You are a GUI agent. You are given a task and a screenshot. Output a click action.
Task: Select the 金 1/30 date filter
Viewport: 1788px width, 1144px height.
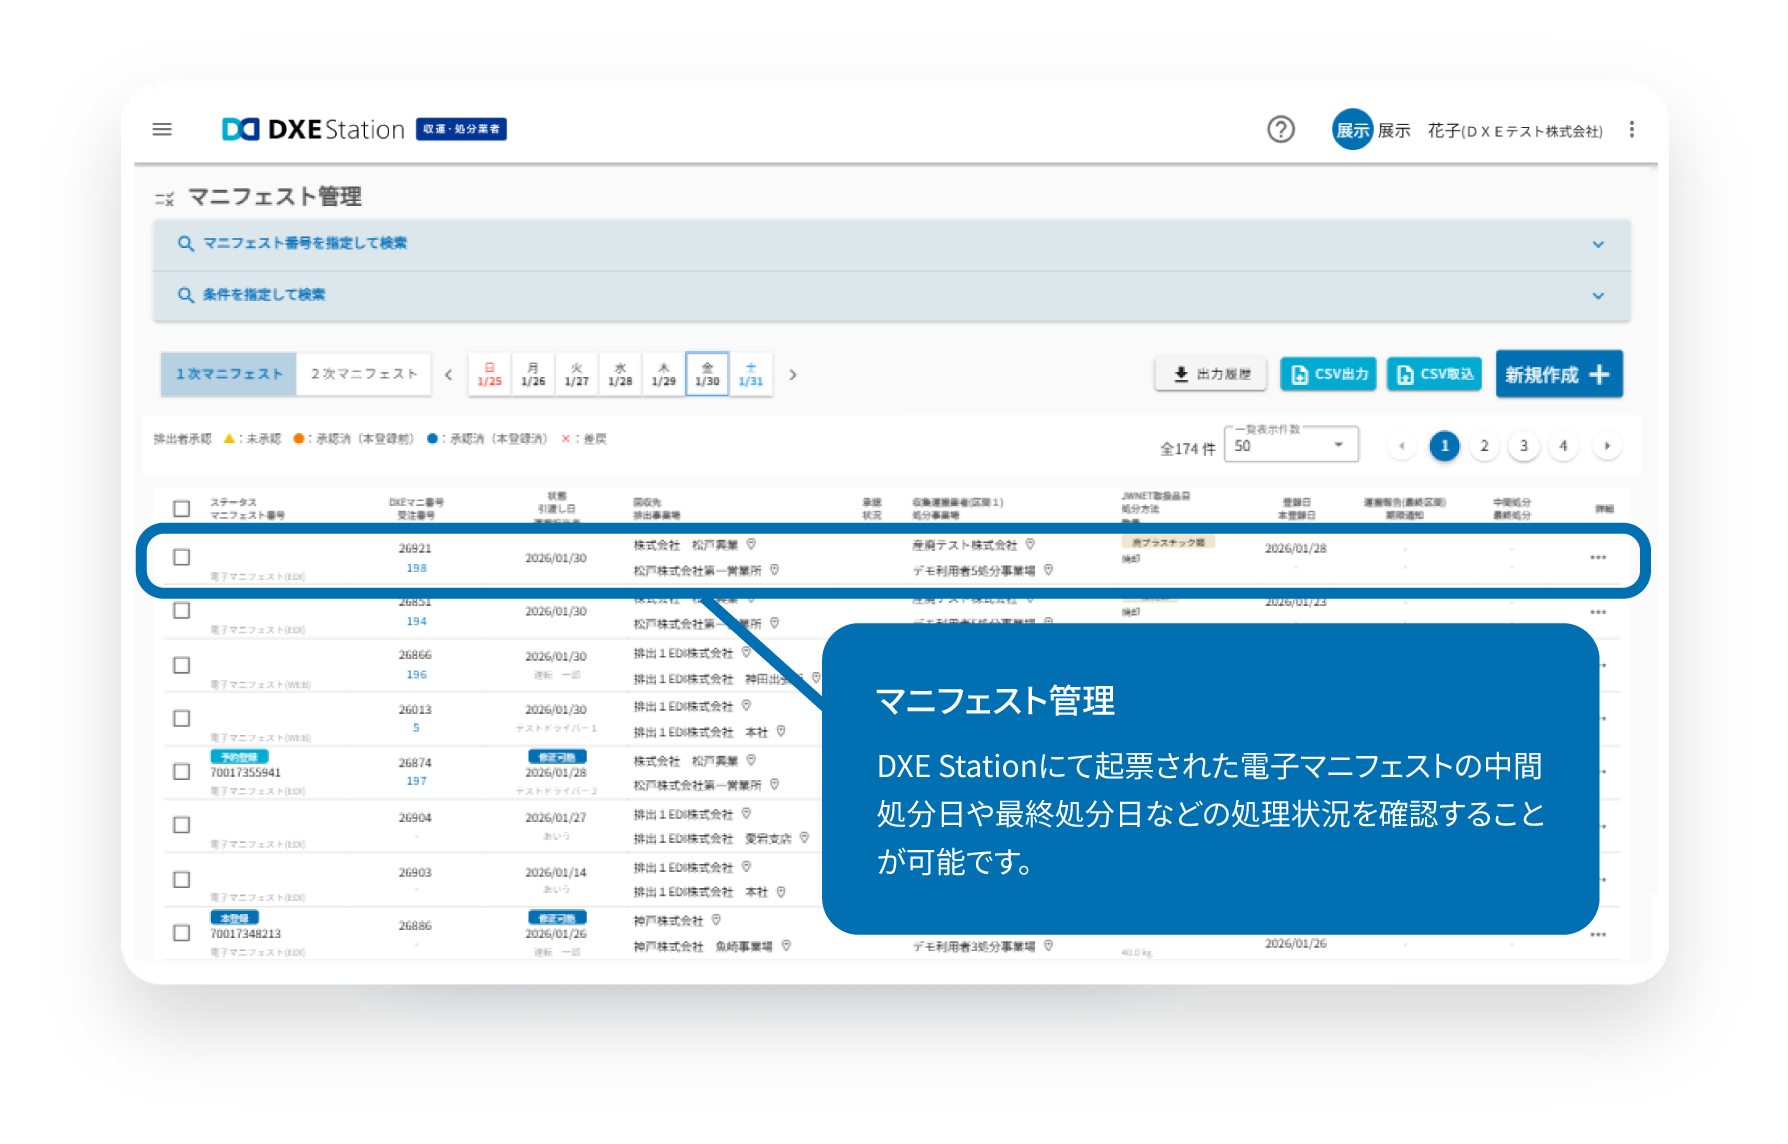click(707, 373)
